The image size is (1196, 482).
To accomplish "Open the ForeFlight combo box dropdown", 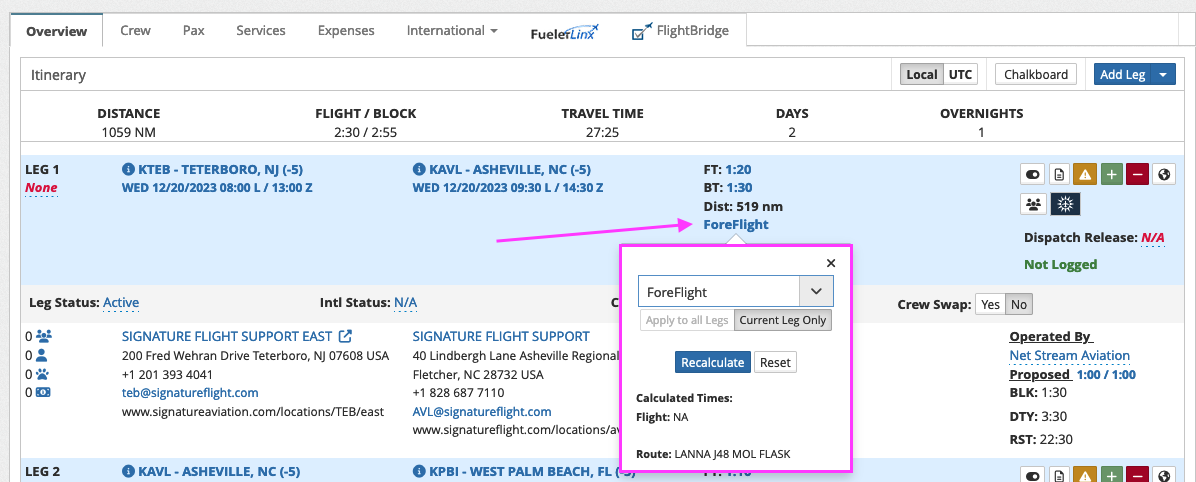I will point(815,291).
